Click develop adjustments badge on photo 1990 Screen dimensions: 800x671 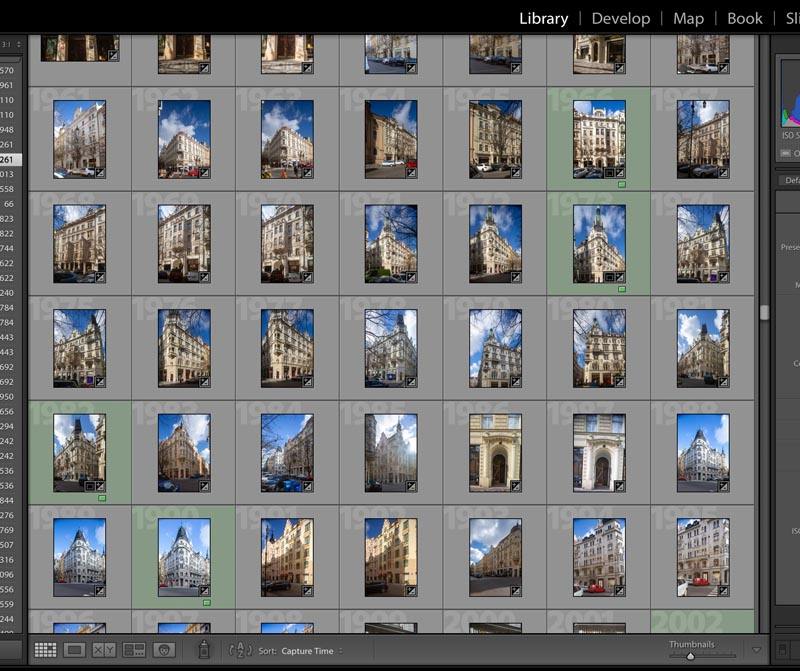coord(204,591)
